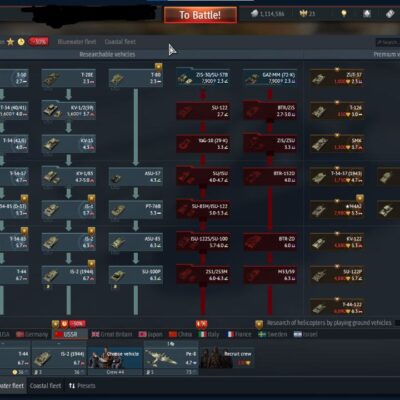The height and width of the screenshot is (400, 400).
Task: Select the IS-2 tank in research tree
Action: coord(69,242)
